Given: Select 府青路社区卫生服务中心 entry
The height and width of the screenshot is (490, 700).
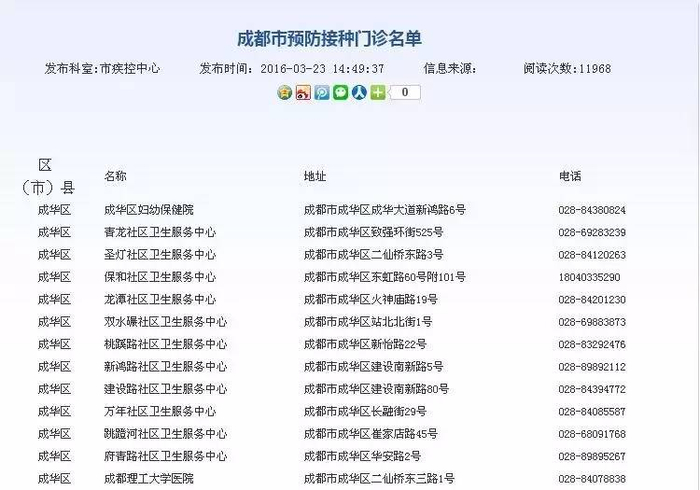Looking at the screenshot, I should point(166,456).
